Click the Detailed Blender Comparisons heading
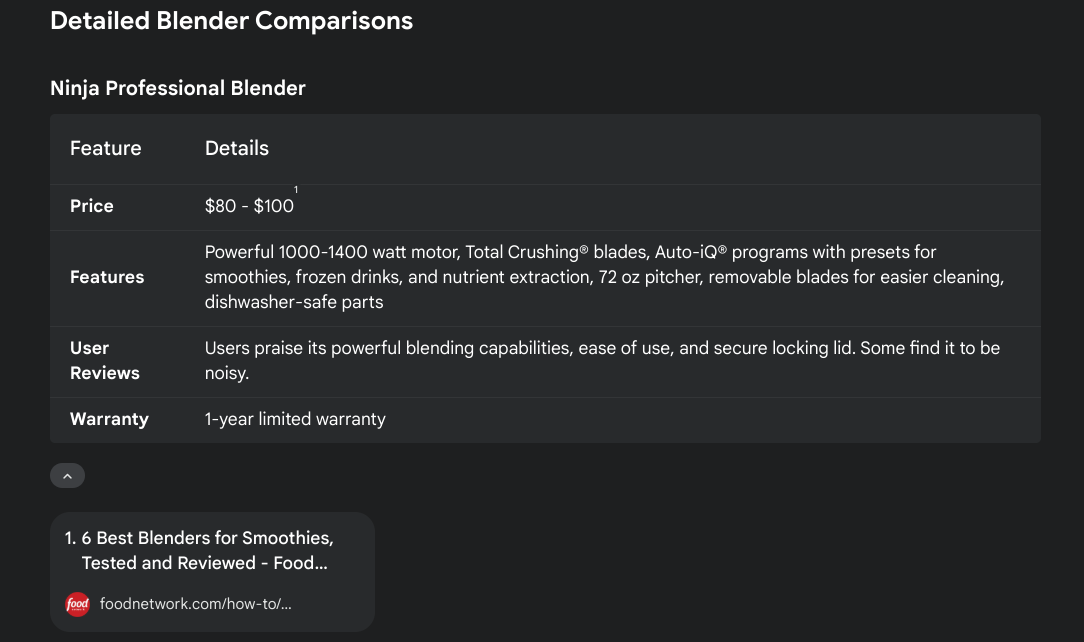This screenshot has height=642, width=1084. (x=232, y=21)
